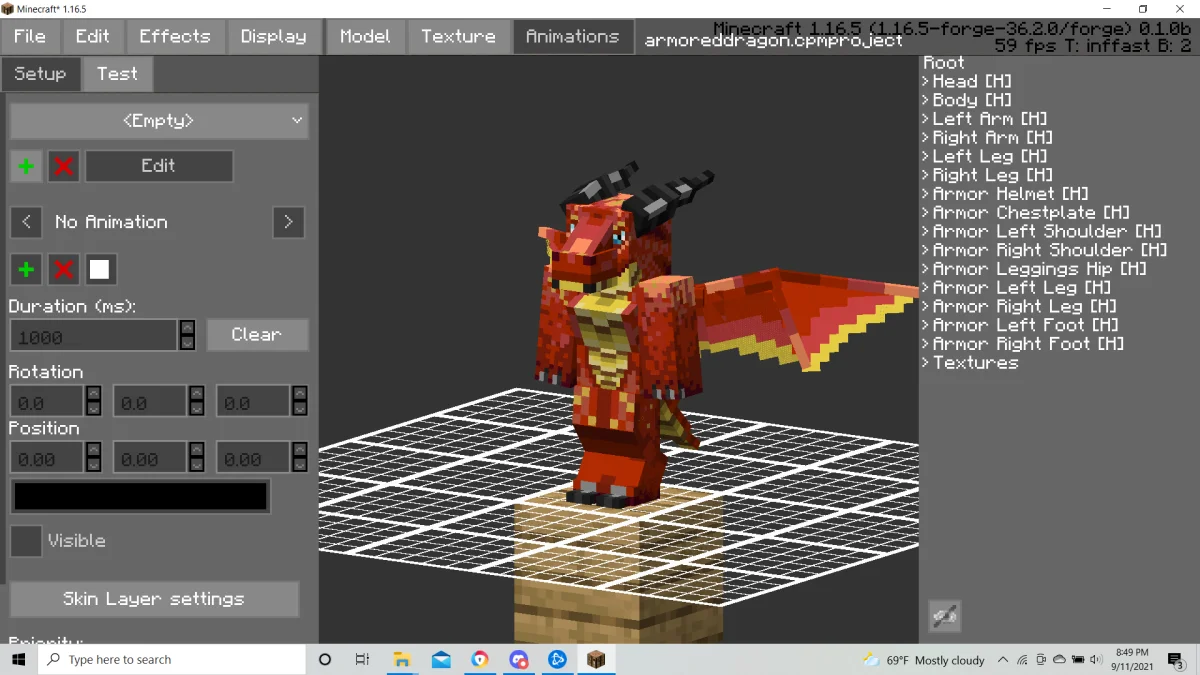Open the Mail app on the taskbar
1200x675 pixels.
pos(441,660)
